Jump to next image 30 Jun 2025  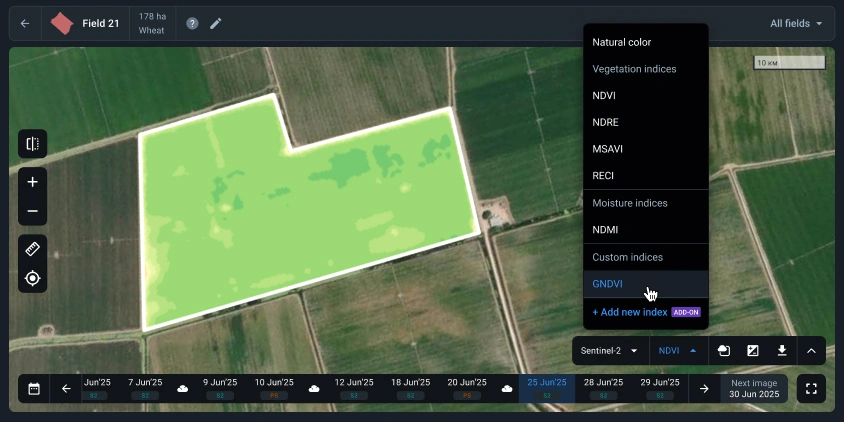pyautogui.click(x=754, y=389)
